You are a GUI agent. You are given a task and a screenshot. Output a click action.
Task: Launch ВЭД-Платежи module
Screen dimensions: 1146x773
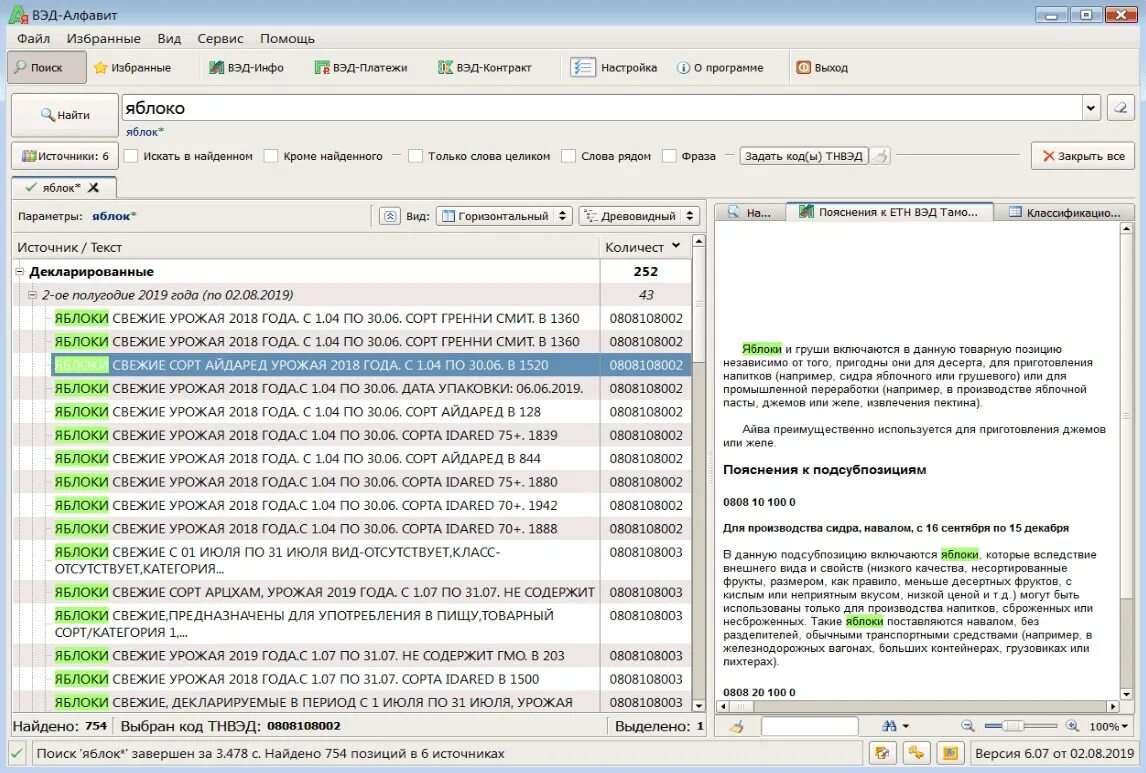coord(360,67)
